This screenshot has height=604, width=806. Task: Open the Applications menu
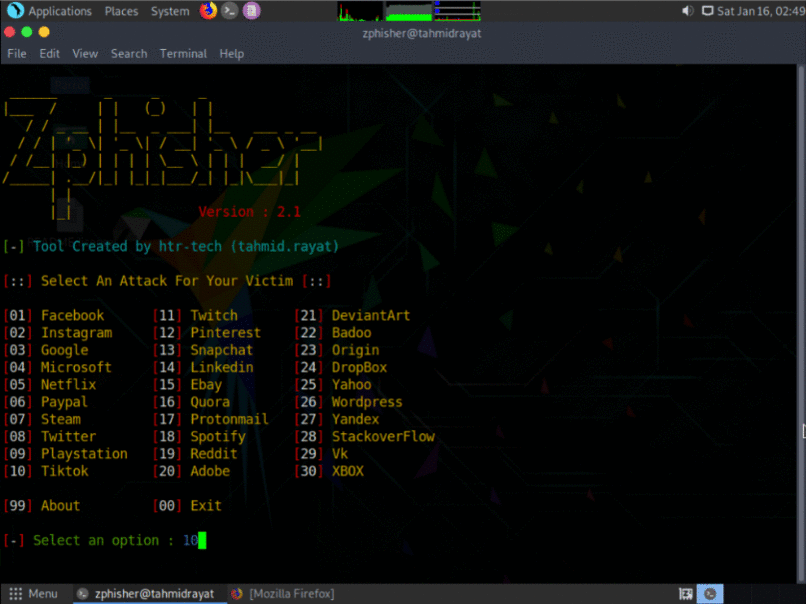click(60, 11)
